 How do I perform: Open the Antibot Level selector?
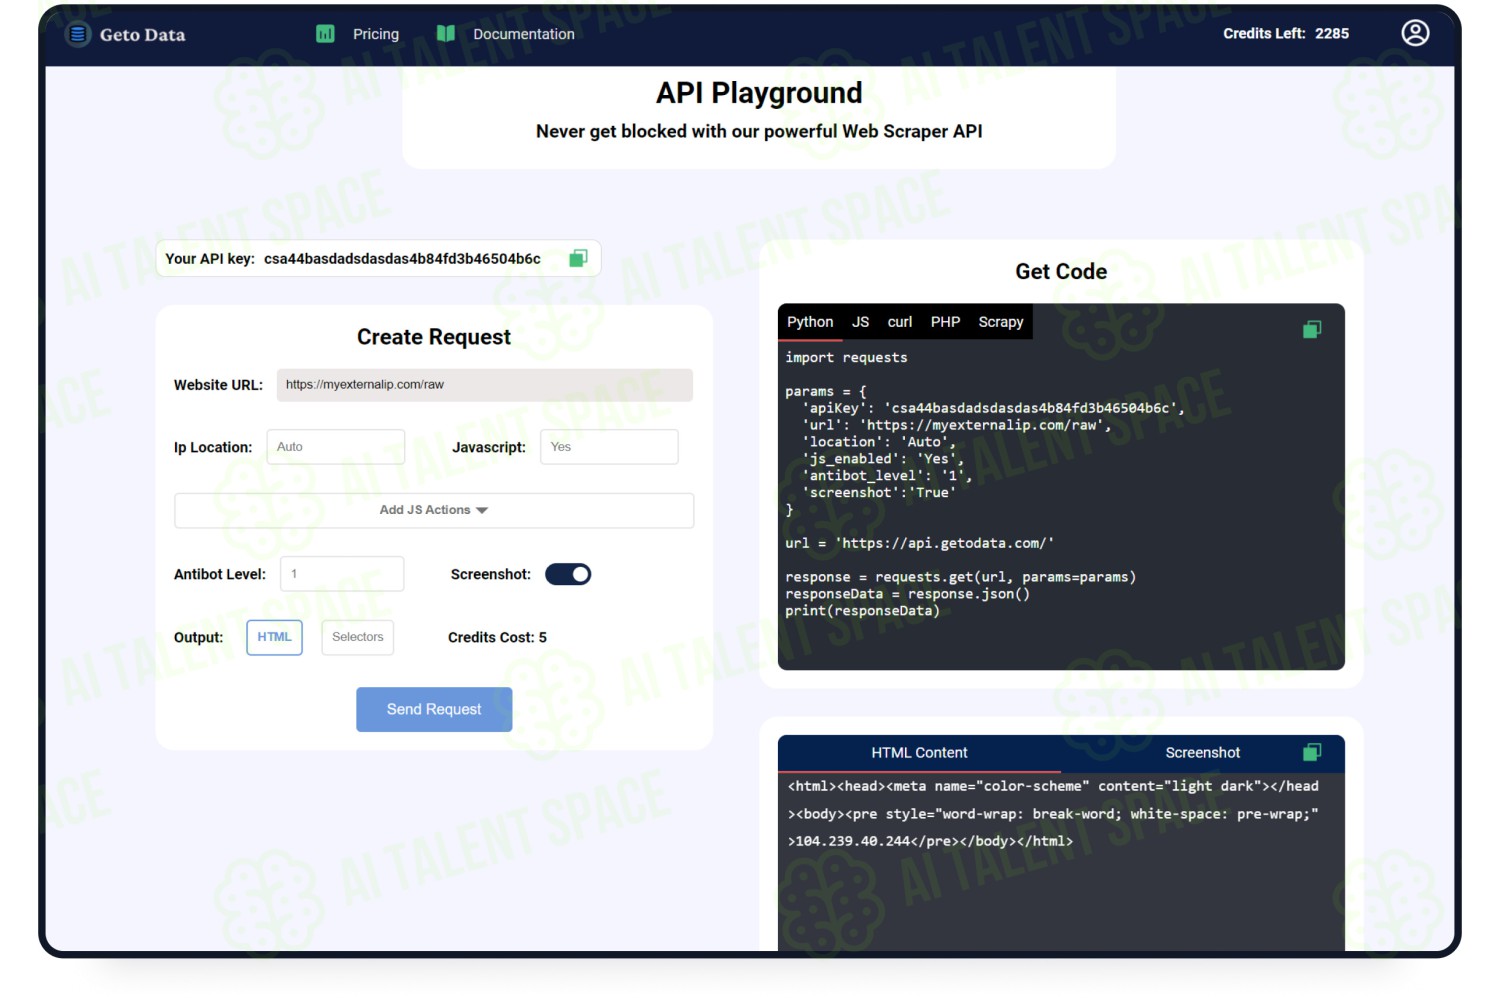click(342, 574)
